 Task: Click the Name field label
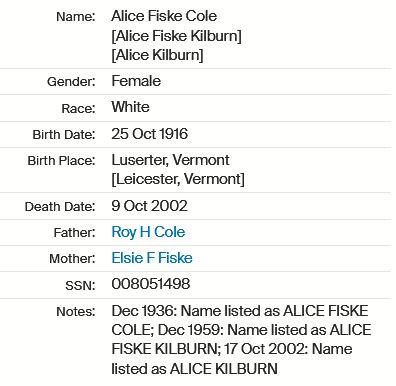76,16
